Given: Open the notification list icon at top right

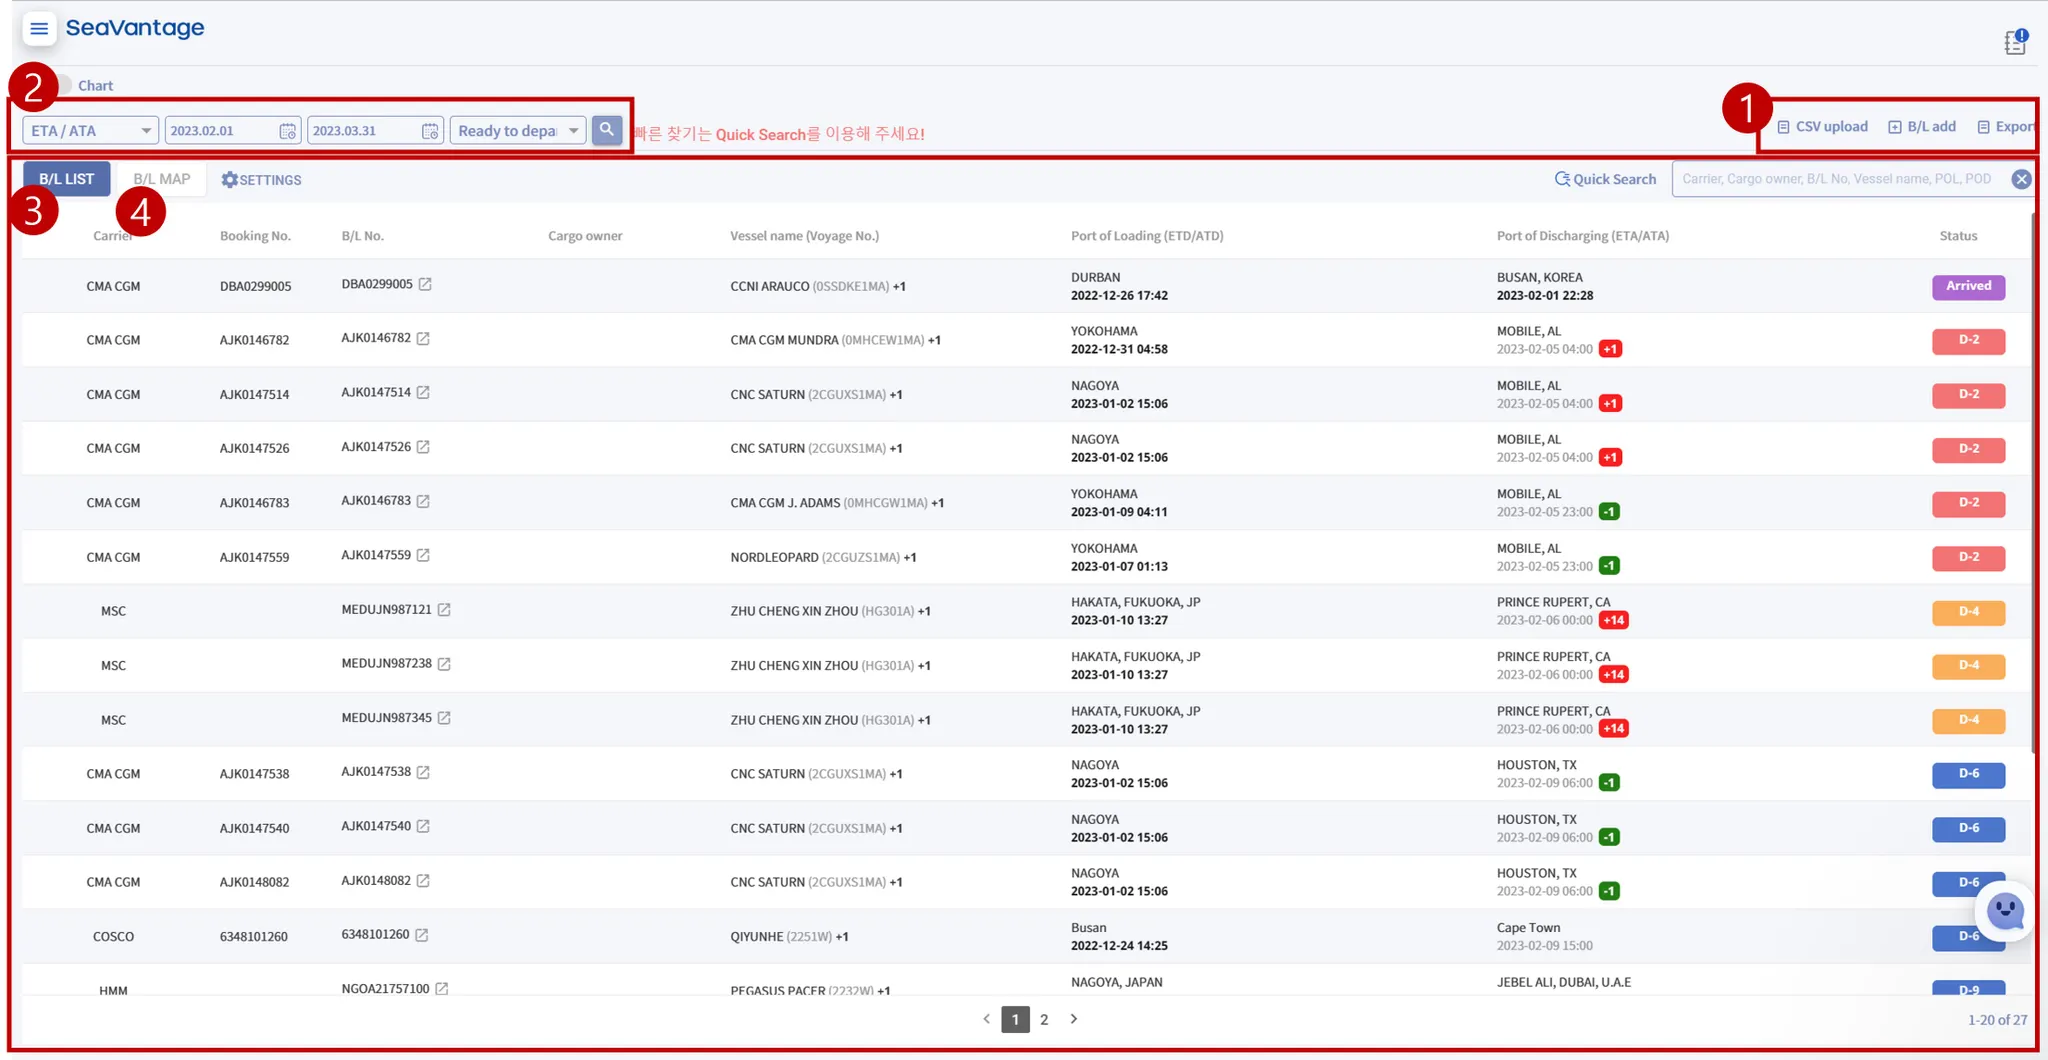Looking at the screenshot, I should click(2015, 42).
